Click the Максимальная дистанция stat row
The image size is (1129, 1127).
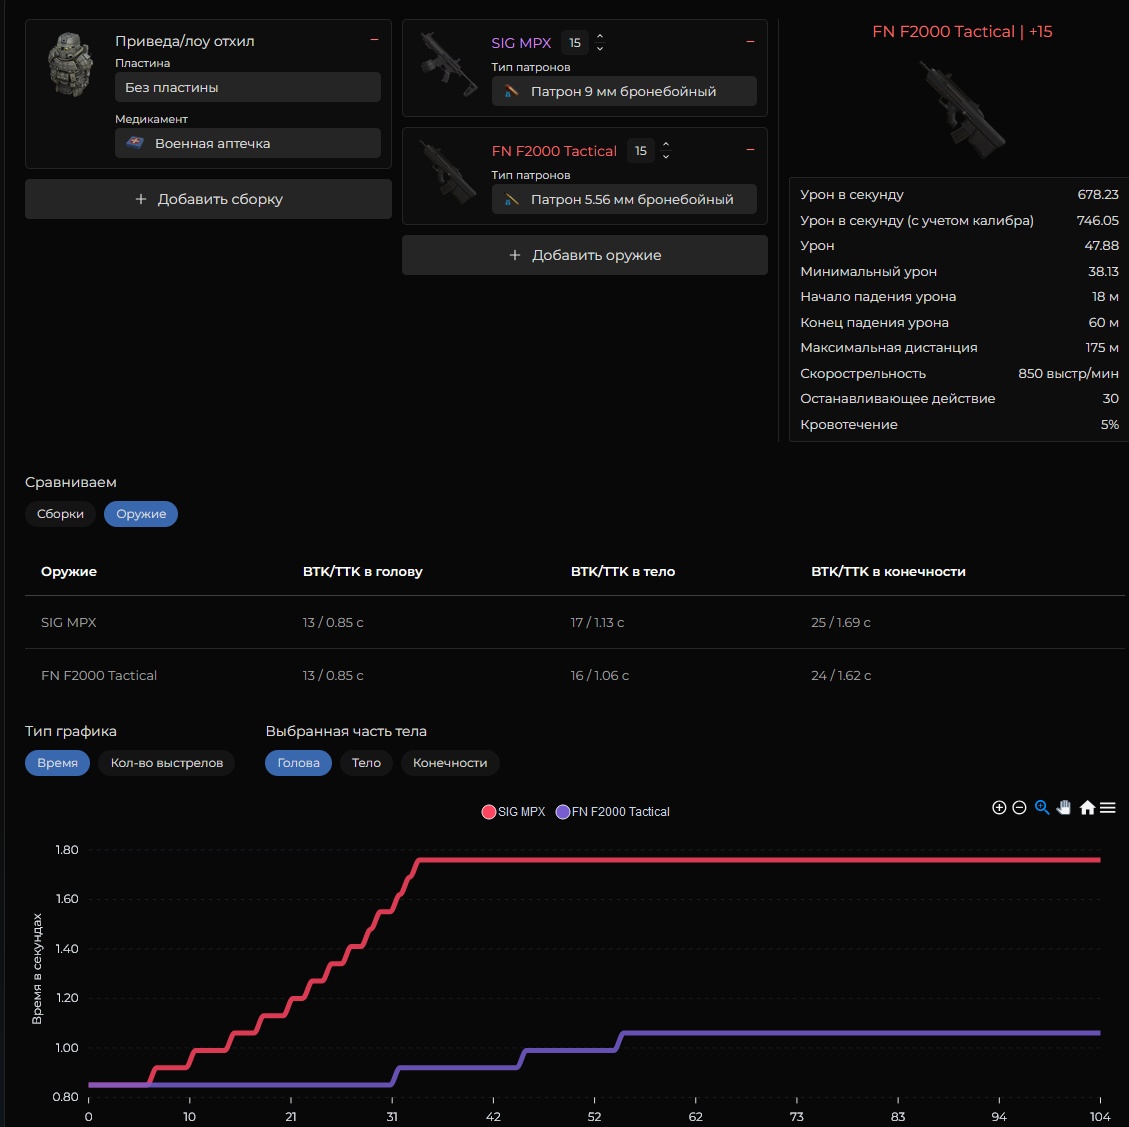pos(959,347)
